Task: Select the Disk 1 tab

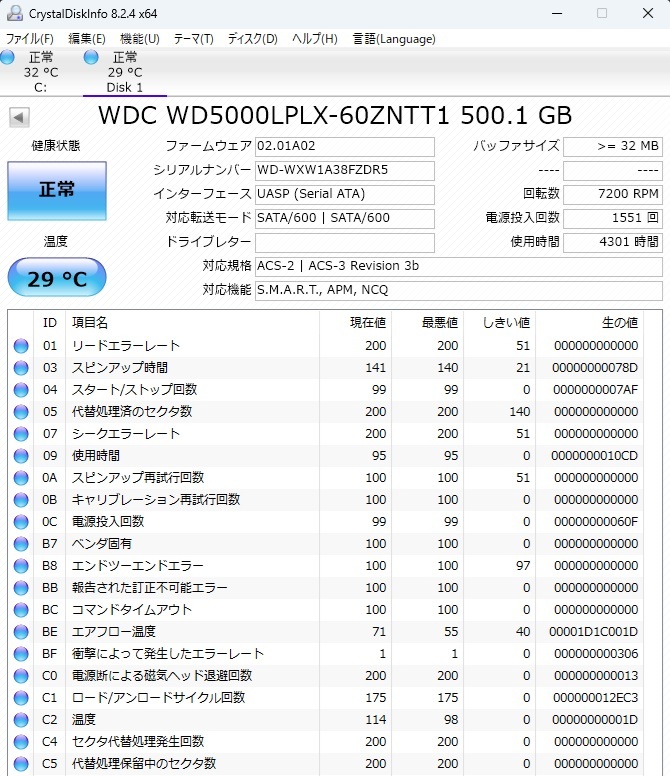Action: pyautogui.click(x=125, y=72)
